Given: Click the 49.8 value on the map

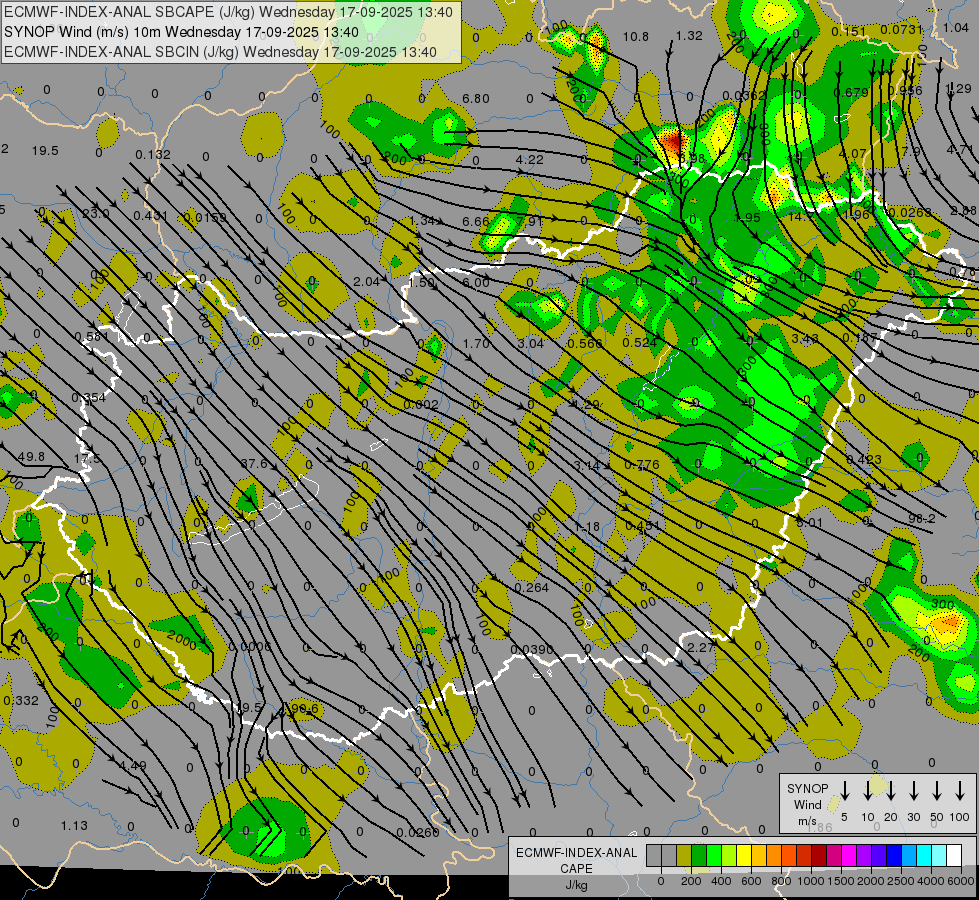Looking at the screenshot, I should point(31,457).
